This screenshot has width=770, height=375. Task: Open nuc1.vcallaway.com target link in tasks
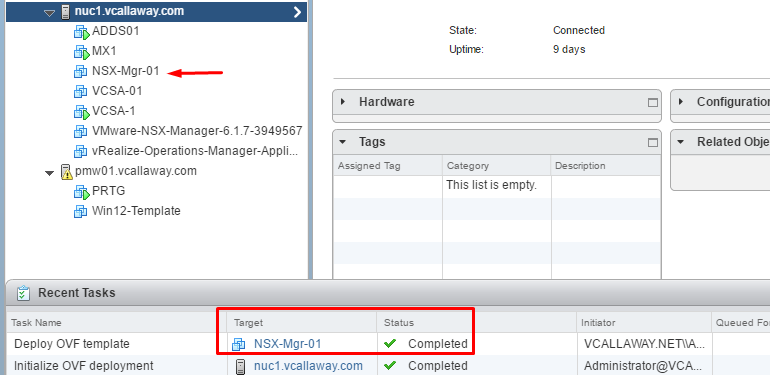point(308,366)
